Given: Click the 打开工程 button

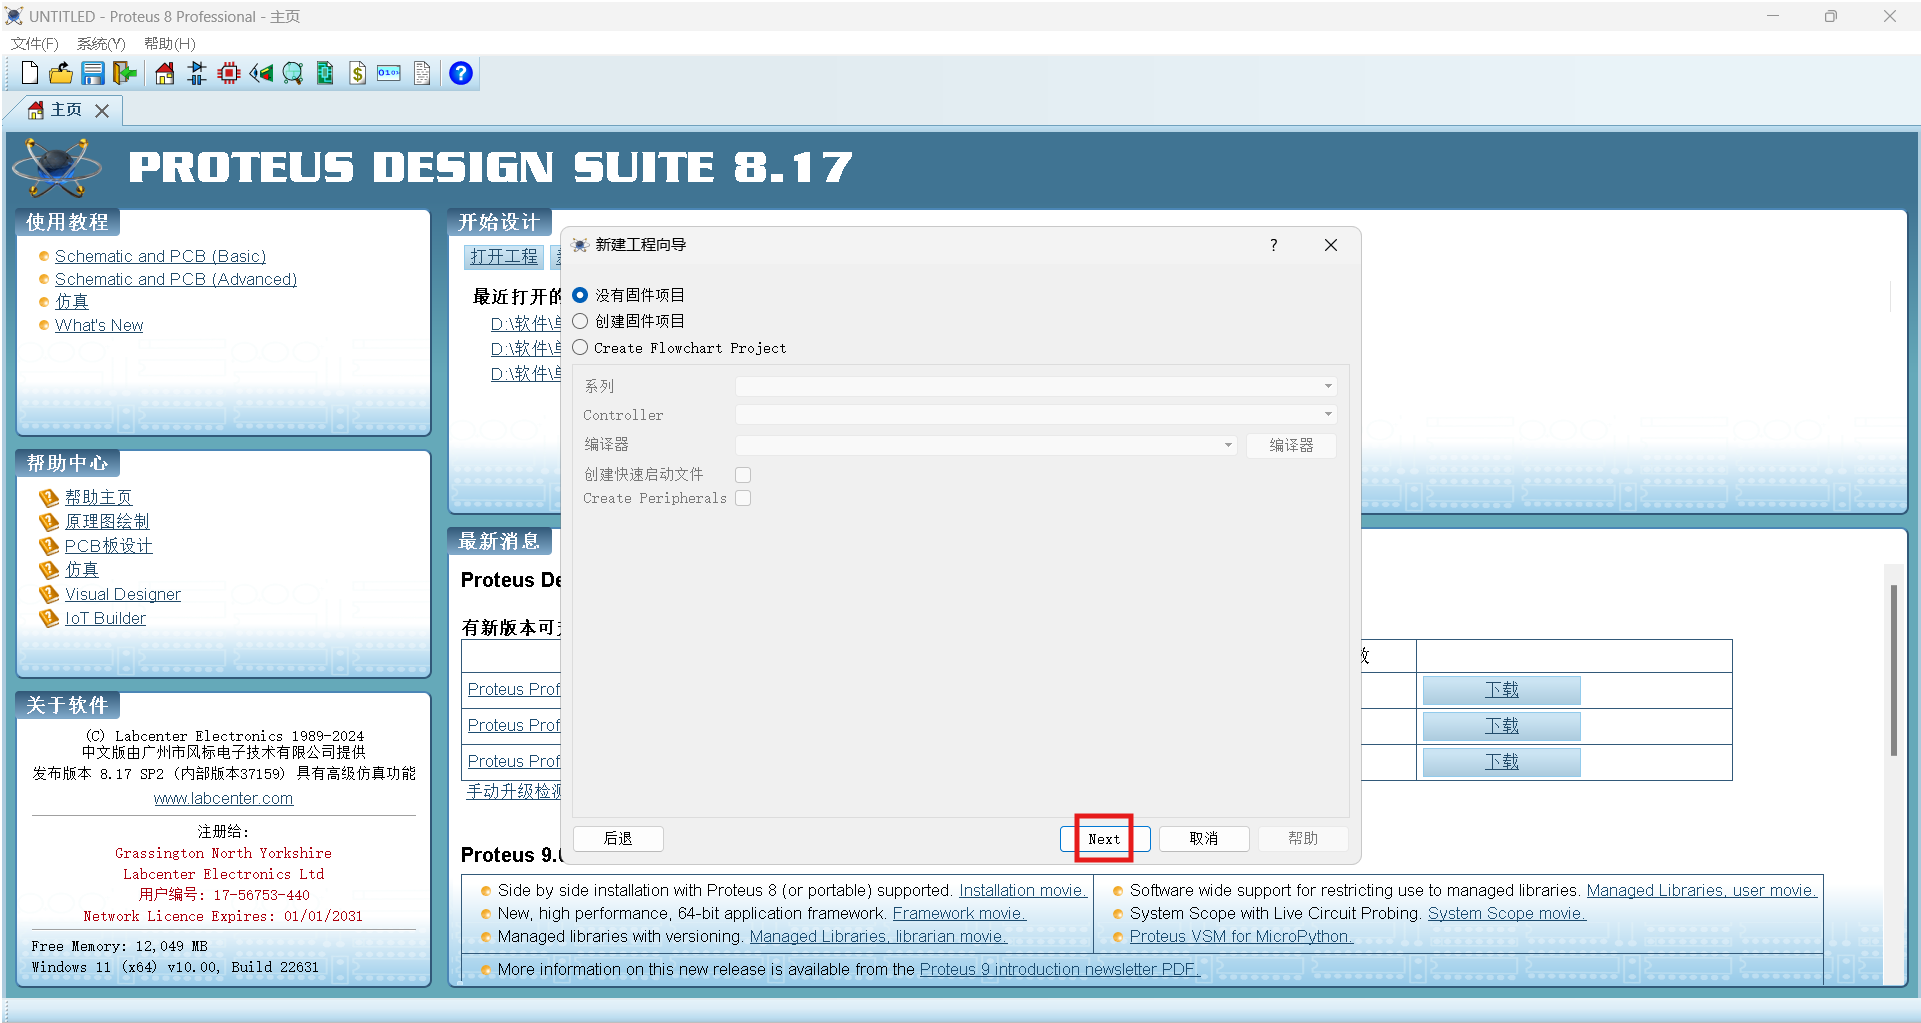Looking at the screenshot, I should tap(504, 257).
